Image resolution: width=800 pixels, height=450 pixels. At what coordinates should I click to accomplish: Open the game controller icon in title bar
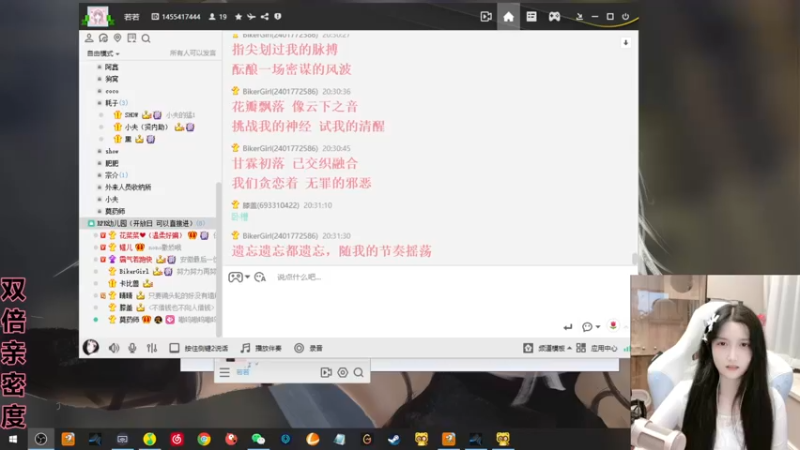click(x=554, y=17)
